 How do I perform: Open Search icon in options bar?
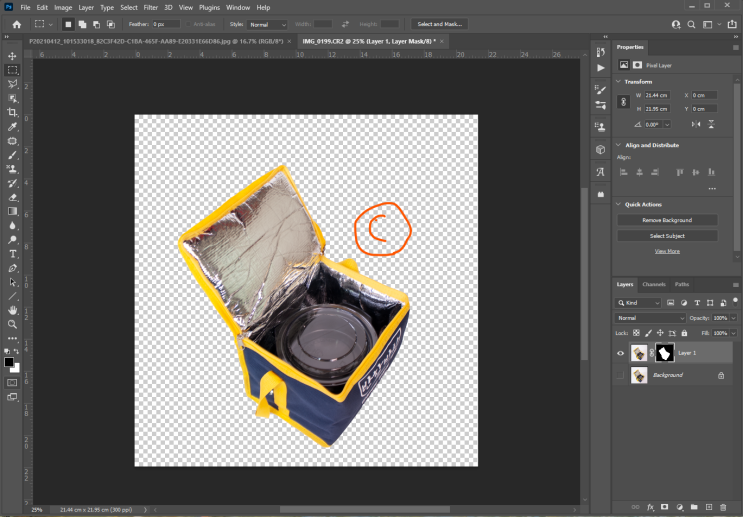click(x=691, y=25)
